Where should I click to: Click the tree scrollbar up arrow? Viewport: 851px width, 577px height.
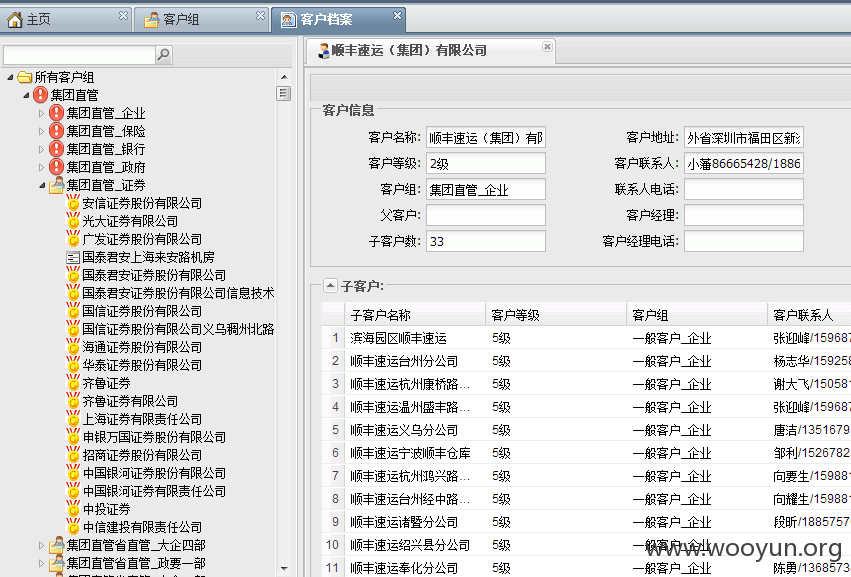click(x=284, y=77)
